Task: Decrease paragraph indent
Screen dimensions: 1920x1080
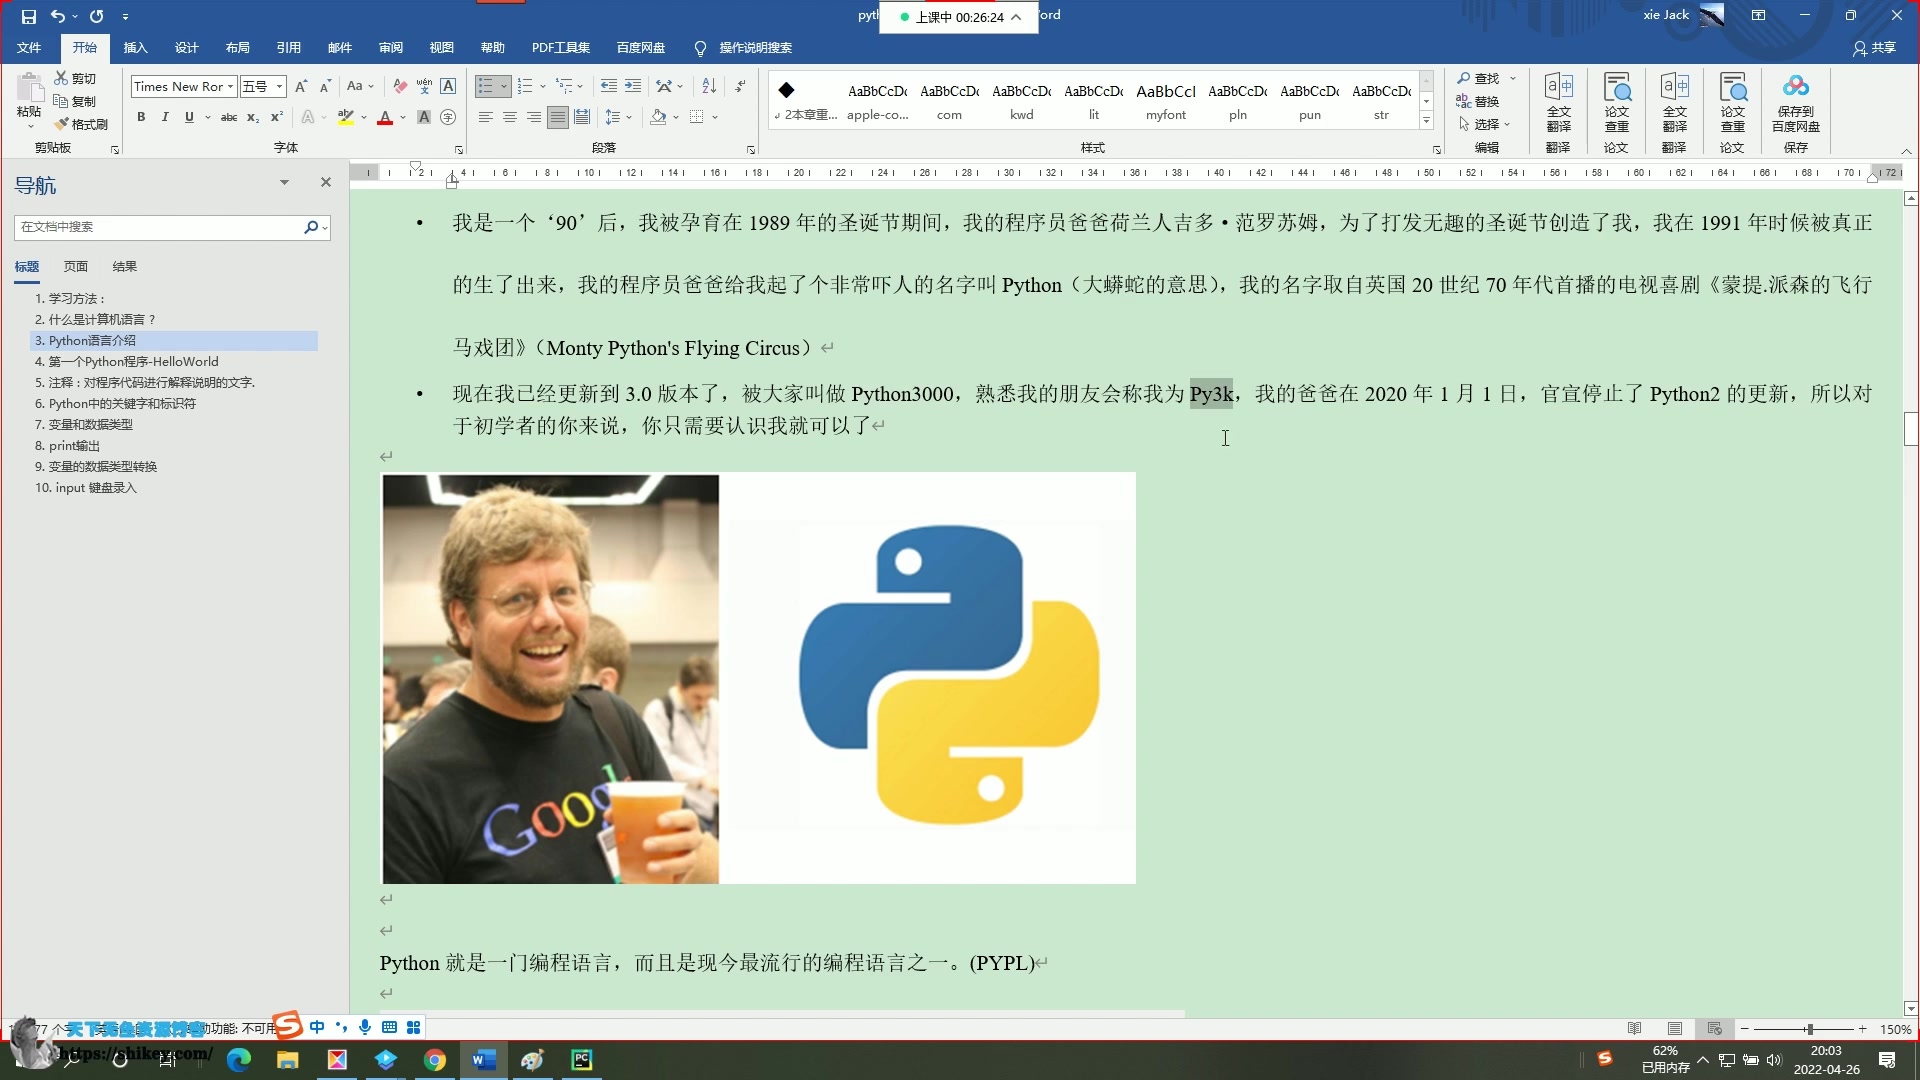Action: pyautogui.click(x=608, y=87)
